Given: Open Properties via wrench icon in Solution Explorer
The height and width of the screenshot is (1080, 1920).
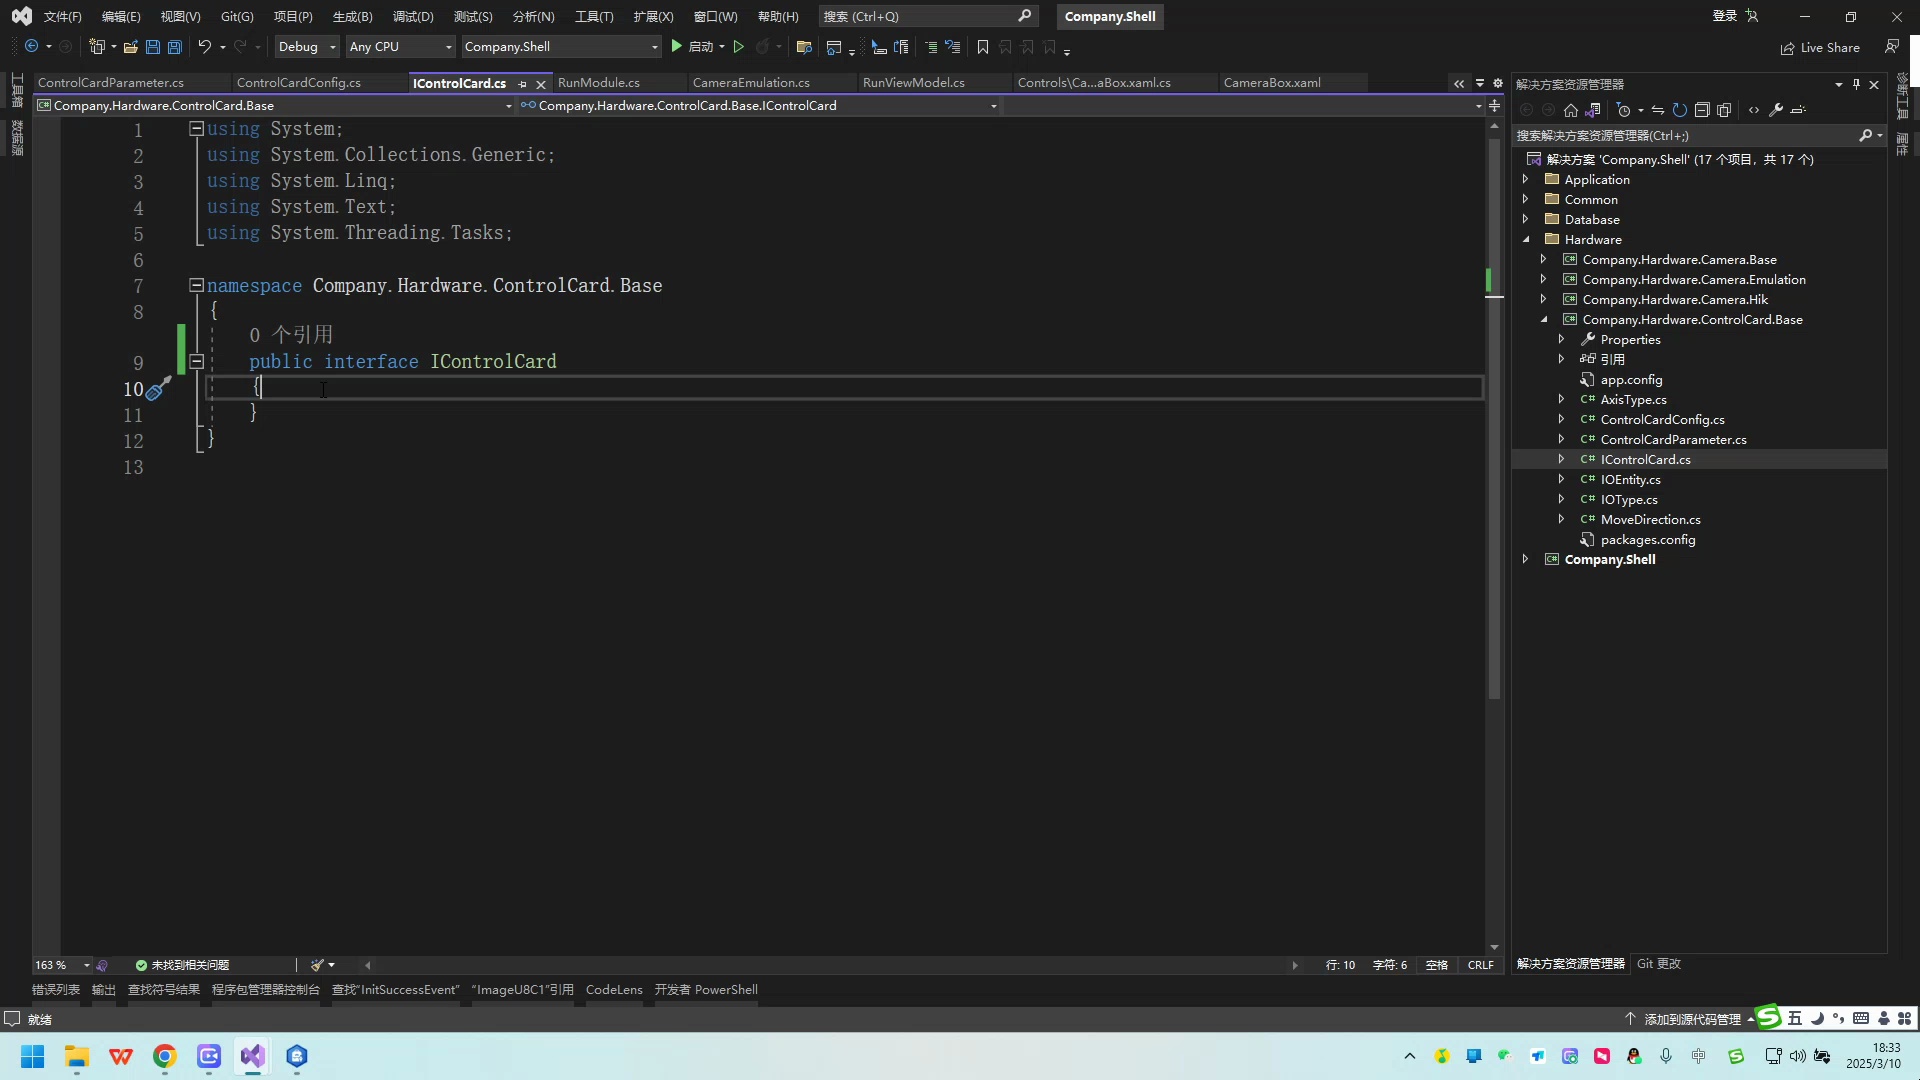Looking at the screenshot, I should point(1777,110).
